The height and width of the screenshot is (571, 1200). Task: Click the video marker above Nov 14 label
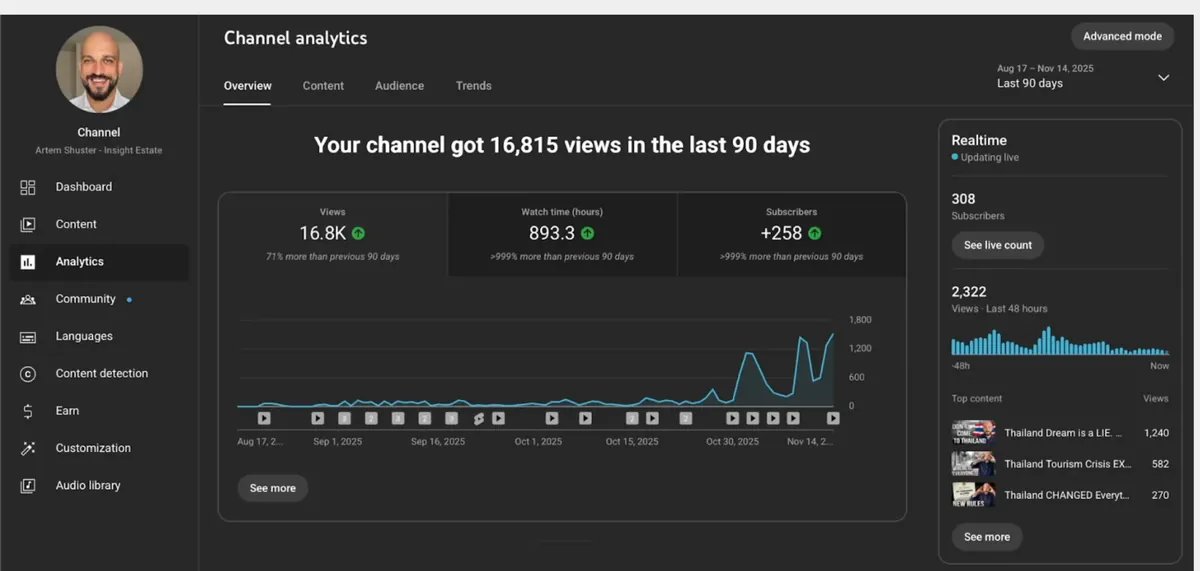832,418
